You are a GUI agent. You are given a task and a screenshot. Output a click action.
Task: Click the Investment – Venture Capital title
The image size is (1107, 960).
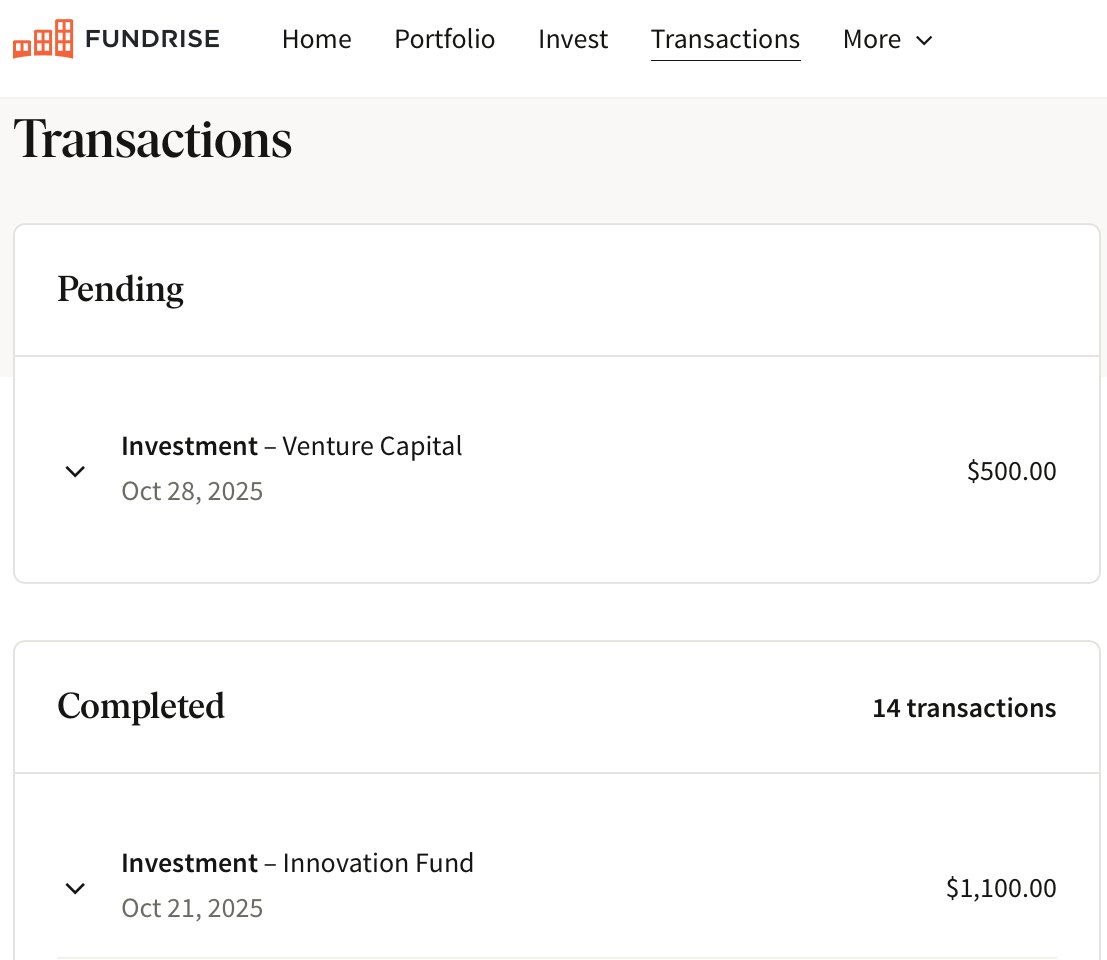coord(291,446)
